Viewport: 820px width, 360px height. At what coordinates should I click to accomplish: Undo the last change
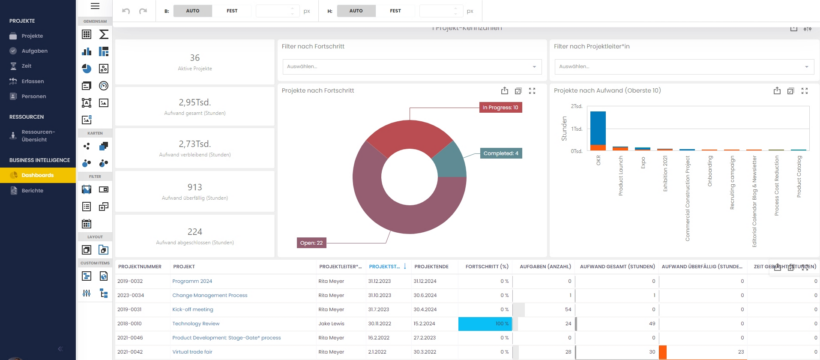126,11
